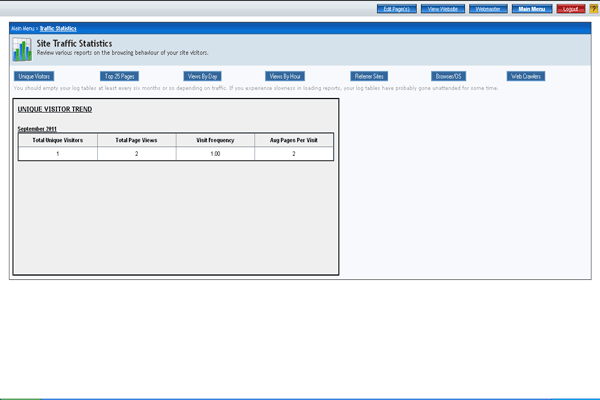The image size is (600, 400).
Task: Open the Views By Hour report
Action: [285, 76]
